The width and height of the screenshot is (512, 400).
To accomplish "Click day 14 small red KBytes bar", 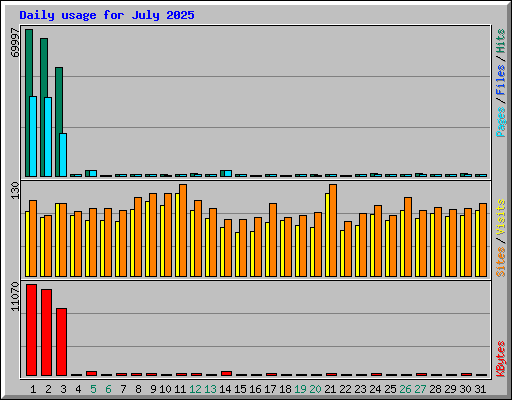I will point(226,373).
